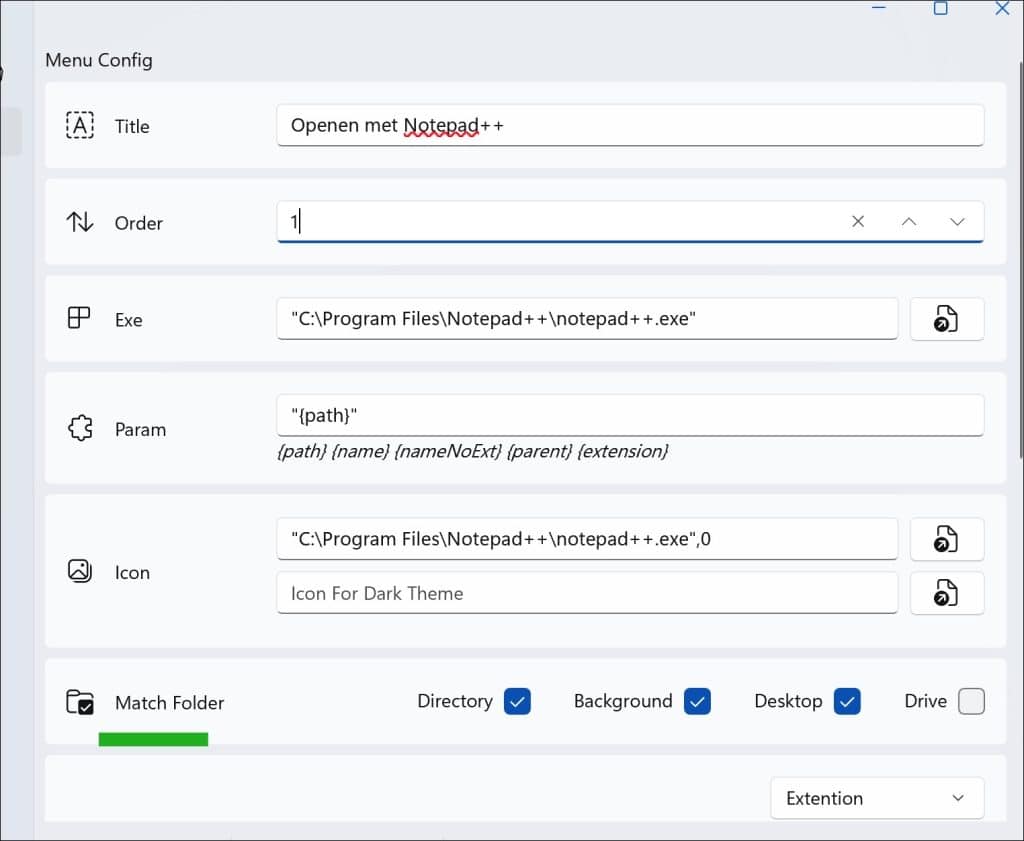Image resolution: width=1024 pixels, height=841 pixels.
Task: Click the Title field with Openen met Notepad++
Action: pyautogui.click(x=629, y=125)
